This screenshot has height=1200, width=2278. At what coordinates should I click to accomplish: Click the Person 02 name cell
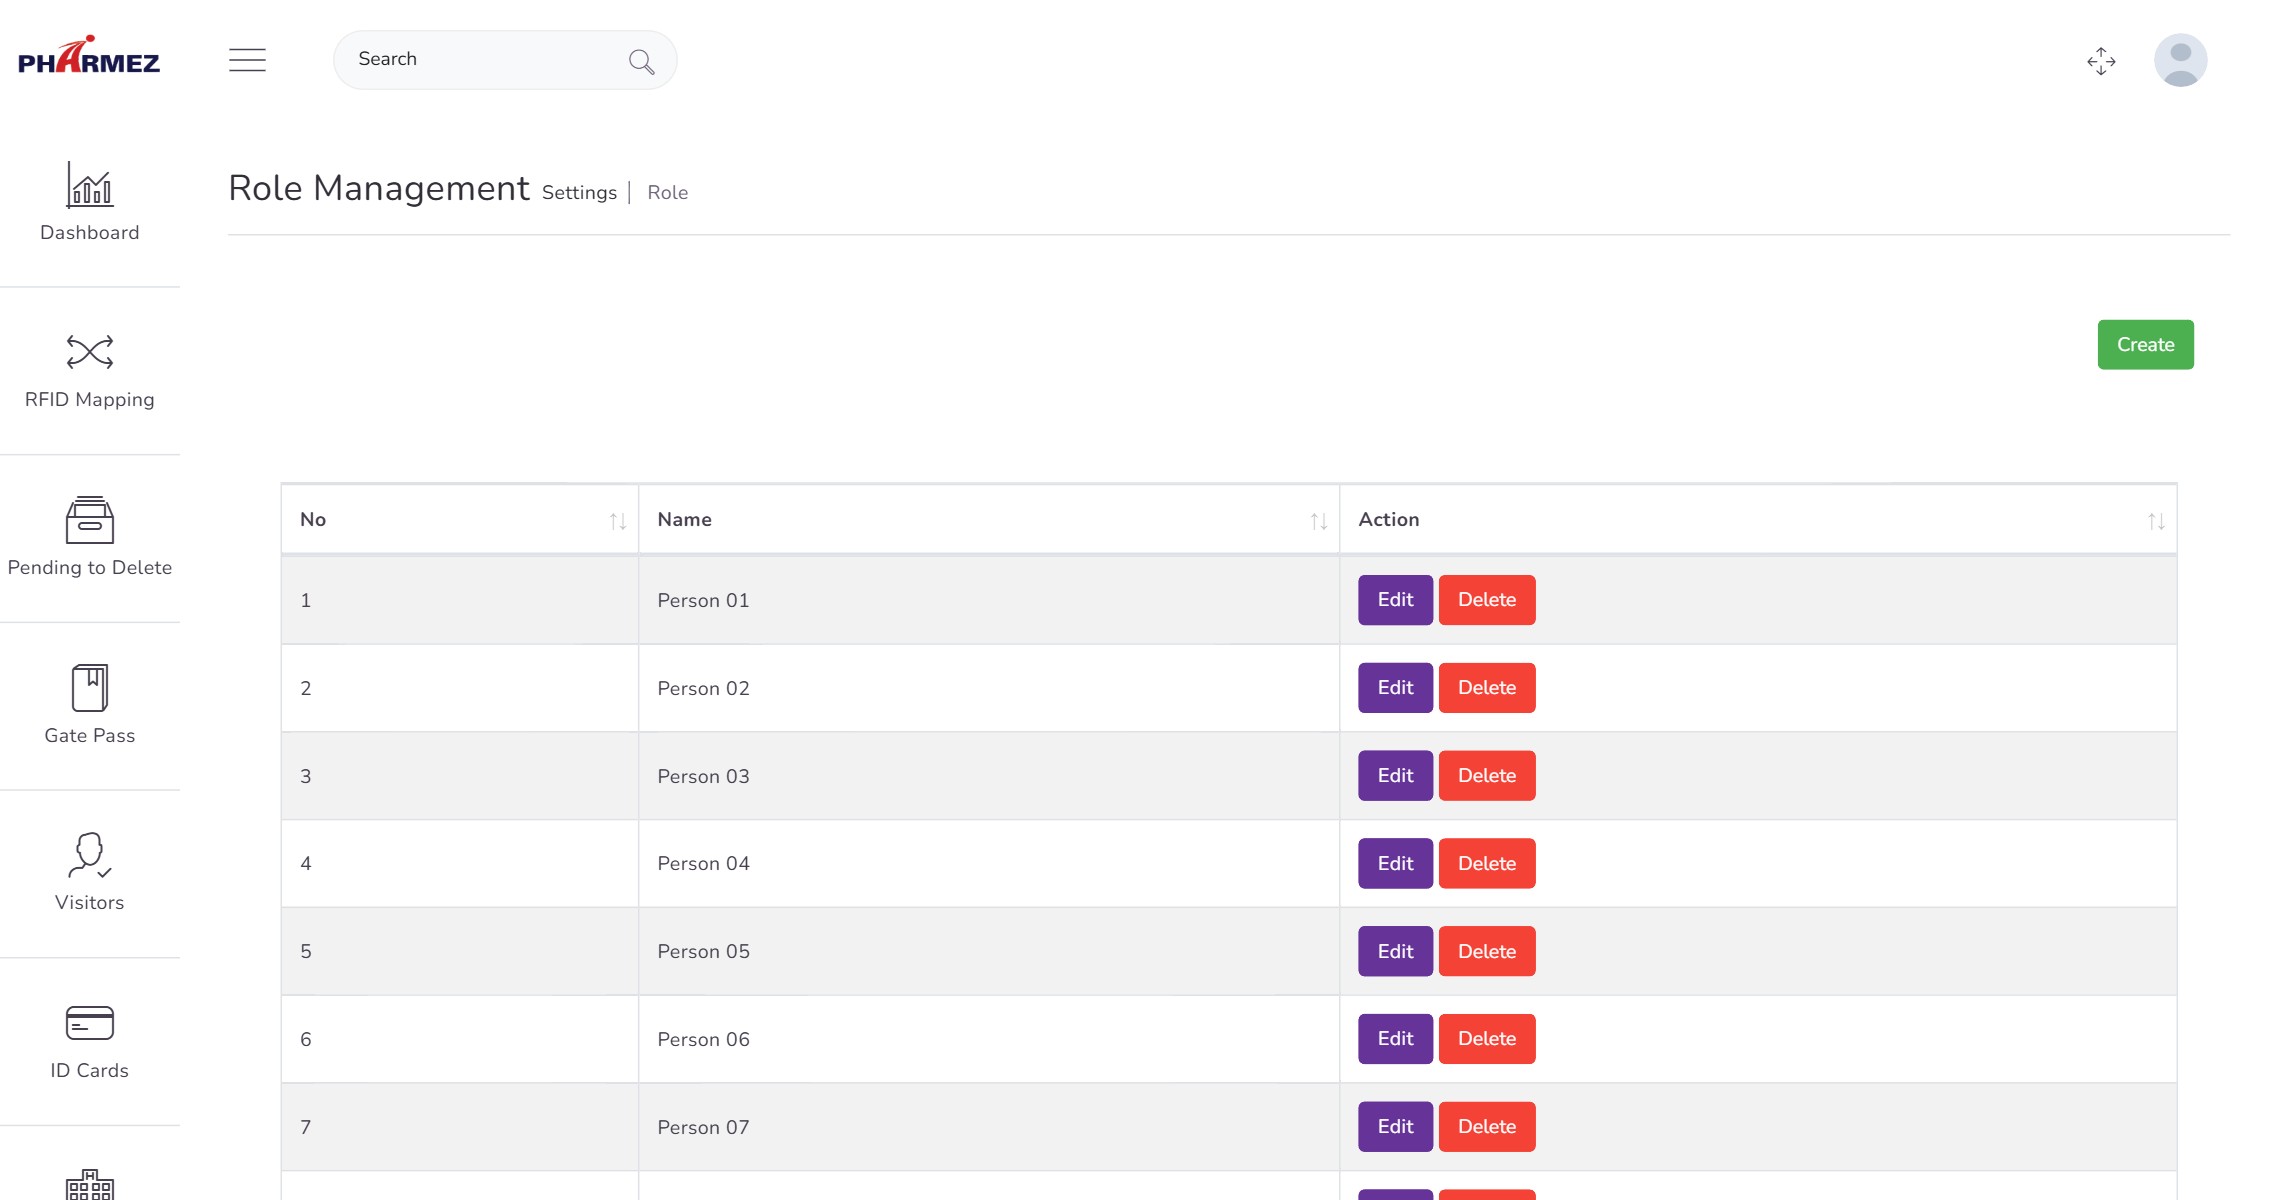tap(988, 688)
